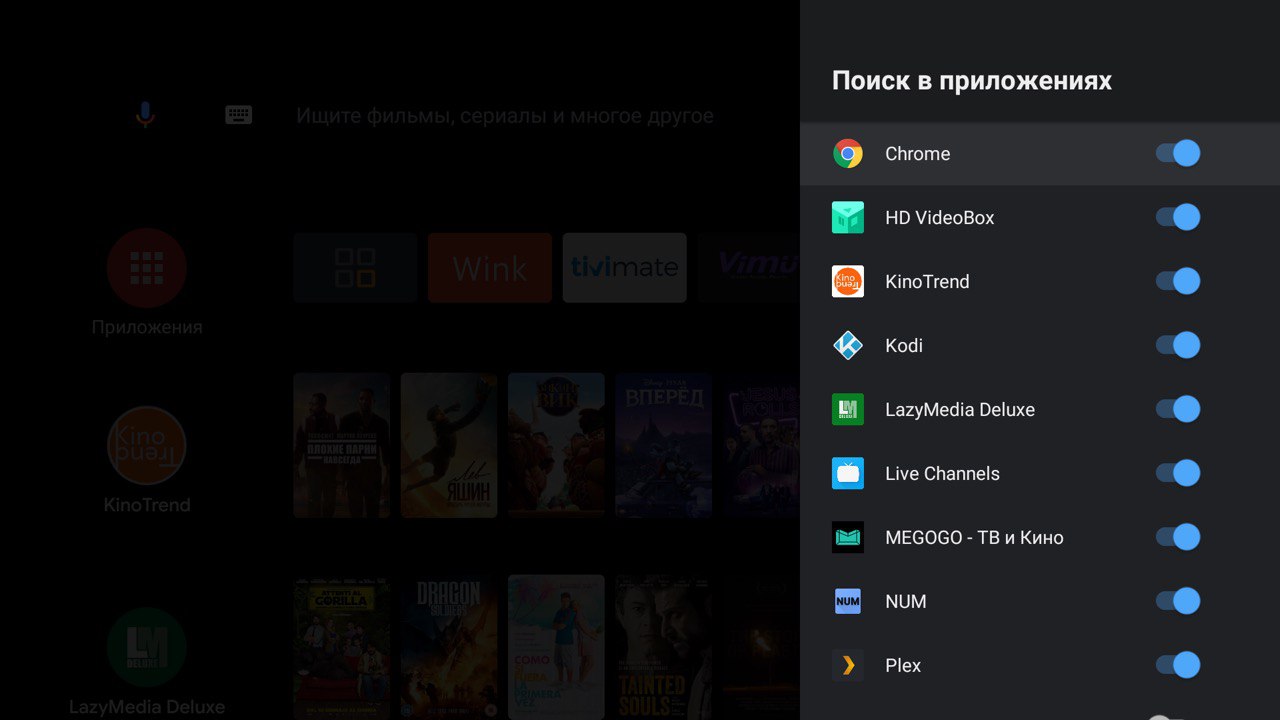Open the Como poster in LazyMedia row
1280x720 pixels.
556,647
